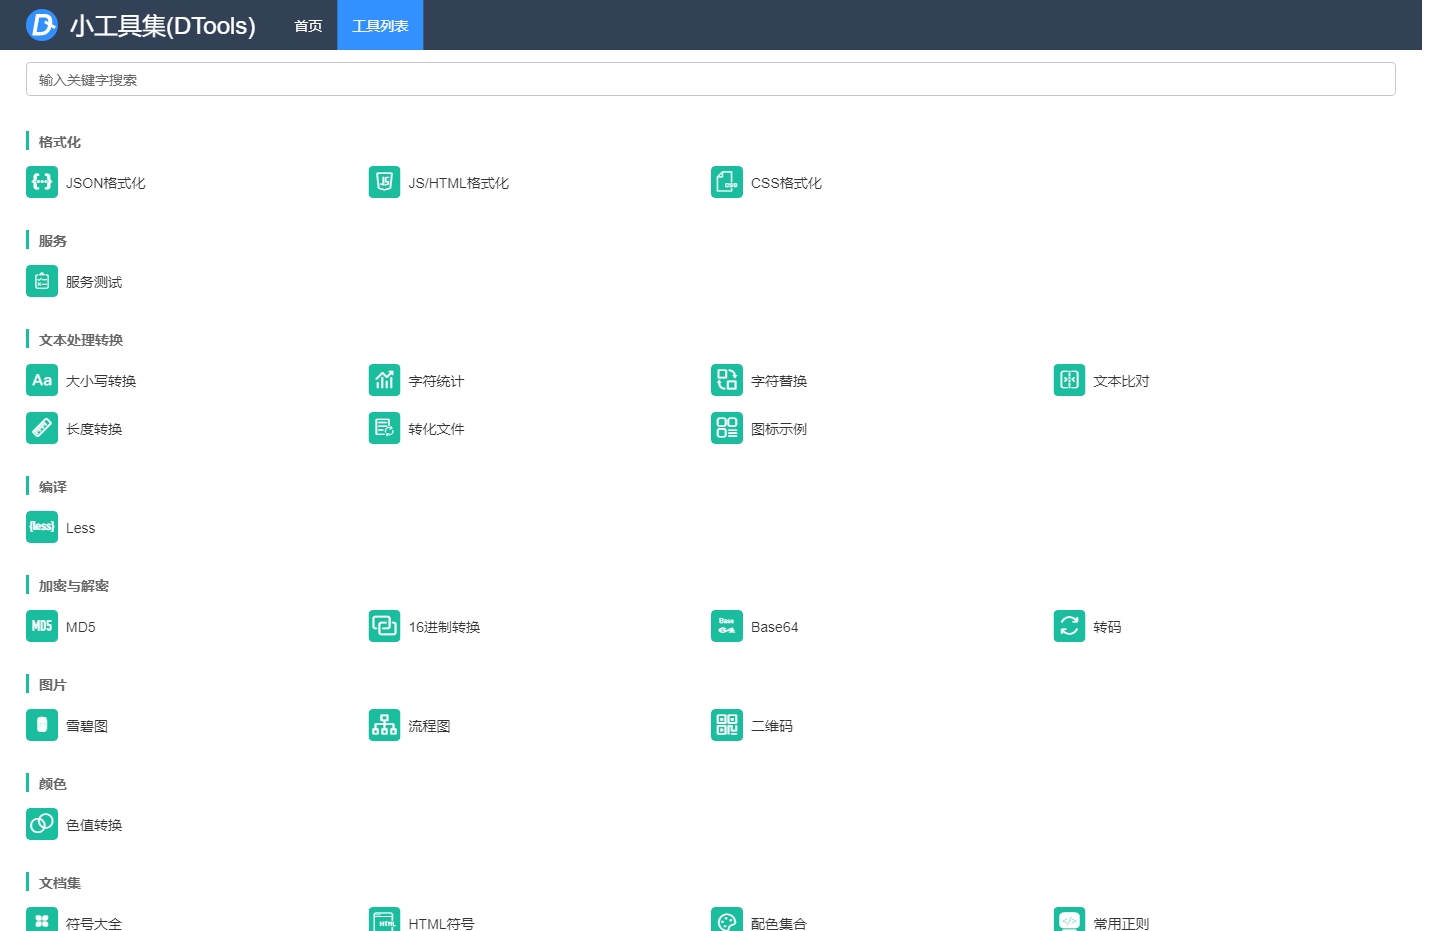Open the JSON格式化 tool icon
The image size is (1430, 931).
[x=42, y=182]
